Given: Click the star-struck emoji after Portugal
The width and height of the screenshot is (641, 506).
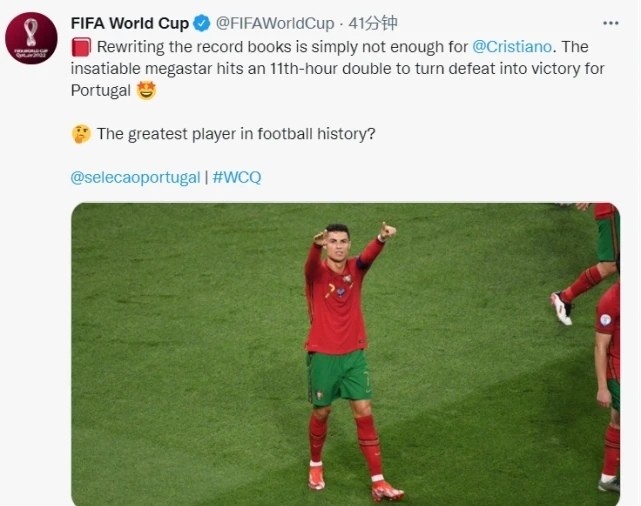Looking at the screenshot, I should (x=146, y=90).
